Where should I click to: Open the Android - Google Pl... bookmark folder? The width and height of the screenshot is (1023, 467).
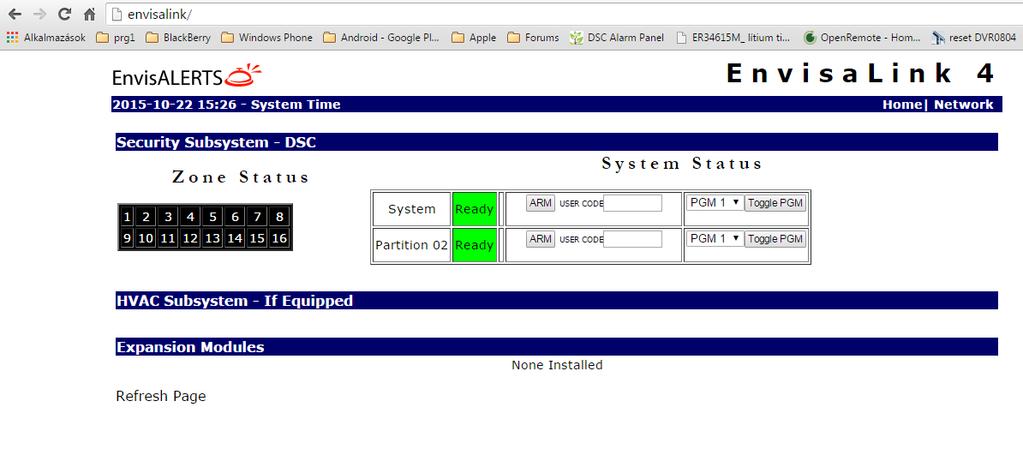(x=381, y=38)
